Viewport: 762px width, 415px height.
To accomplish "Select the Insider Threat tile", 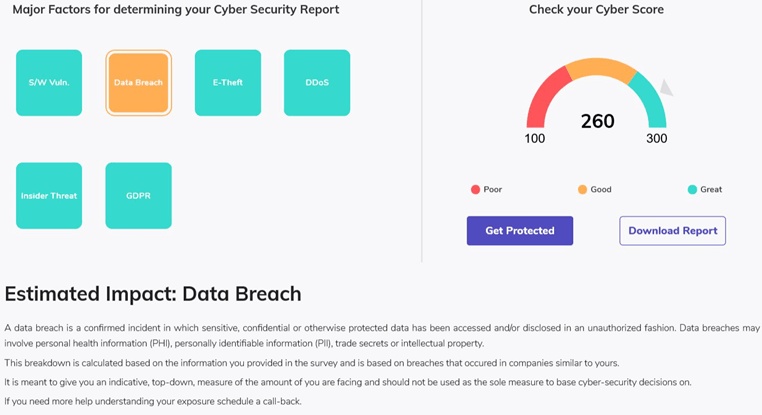I will [x=49, y=195].
